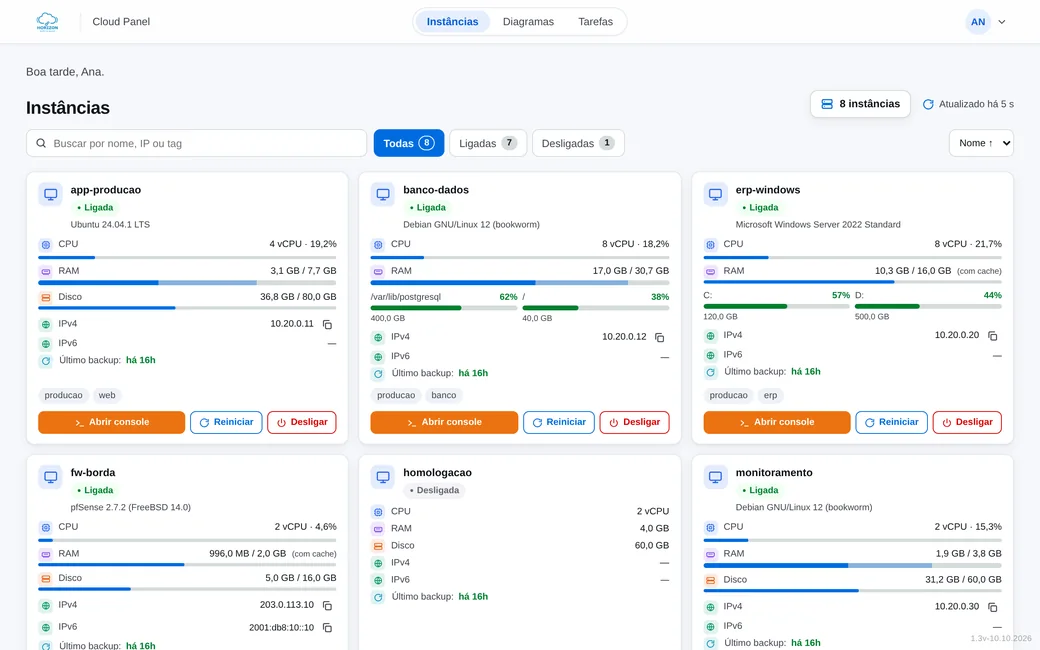Click the IPv6 globe icon on erp-windows
The width and height of the screenshot is (1040, 650).
click(x=710, y=355)
